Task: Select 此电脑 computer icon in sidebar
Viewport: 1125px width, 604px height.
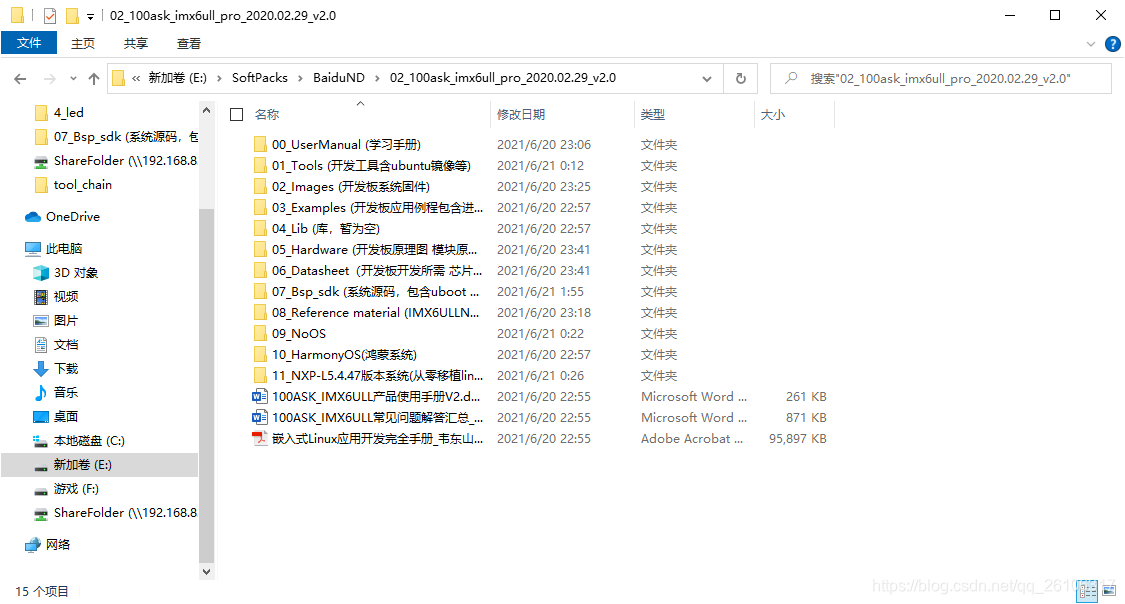Action: click(32, 249)
